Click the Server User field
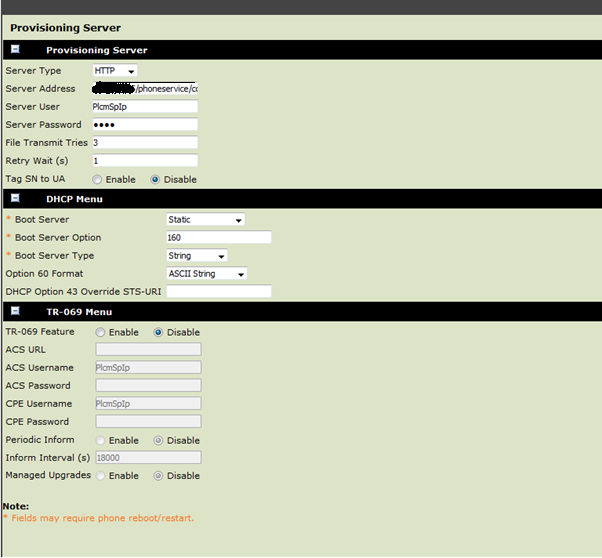Screen dimensions: 602x558 pyautogui.click(x=144, y=107)
